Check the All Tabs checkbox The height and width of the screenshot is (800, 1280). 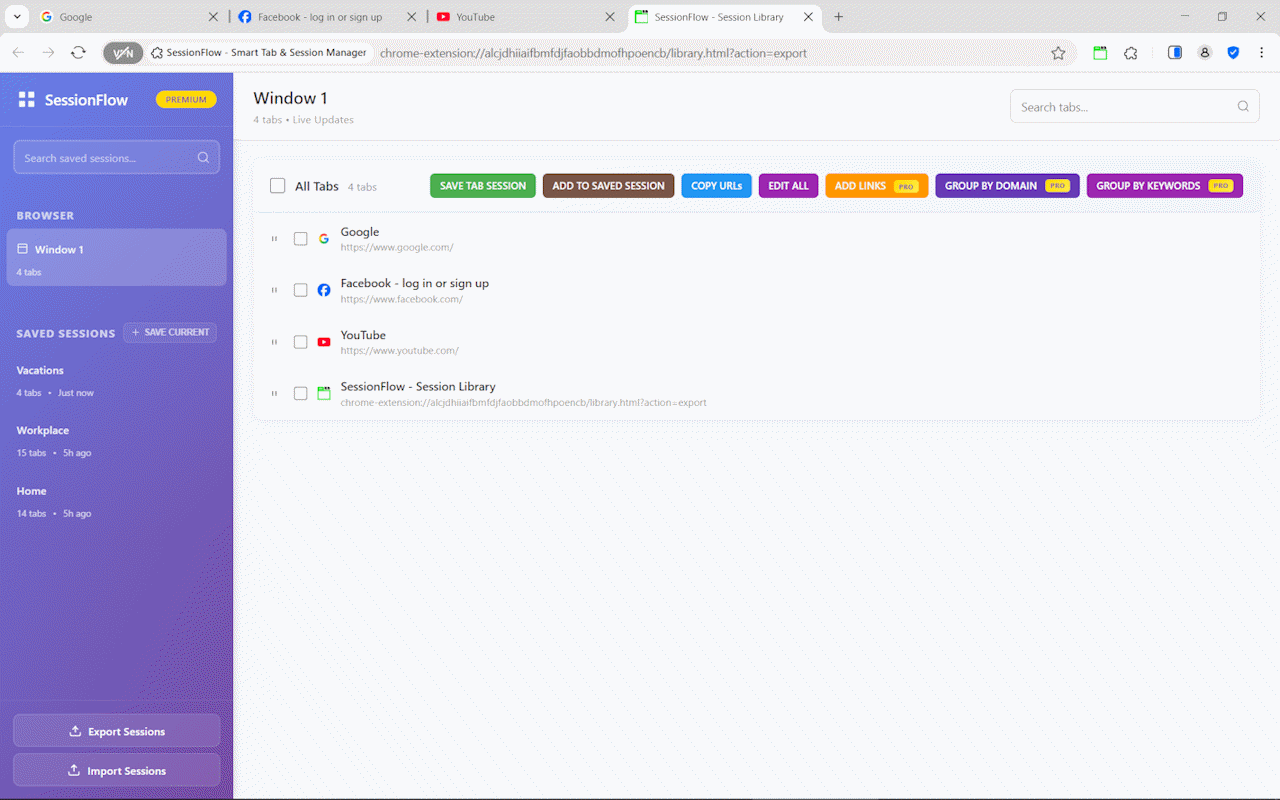[278, 186]
